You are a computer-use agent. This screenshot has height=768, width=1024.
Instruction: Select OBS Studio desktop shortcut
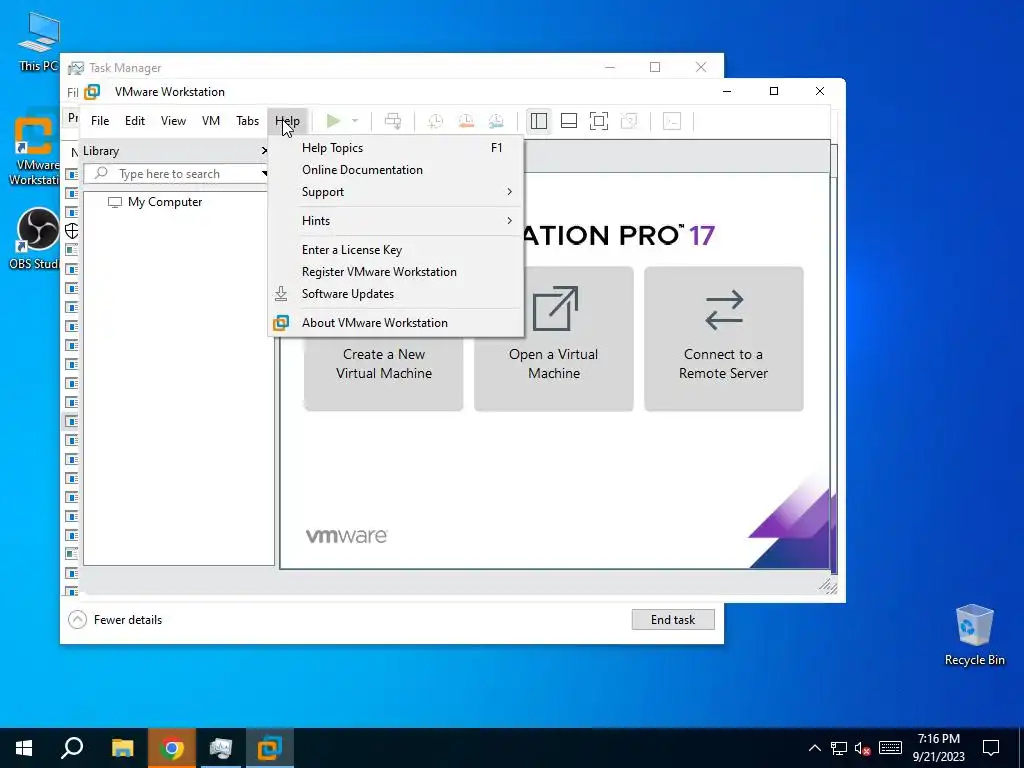[34, 238]
